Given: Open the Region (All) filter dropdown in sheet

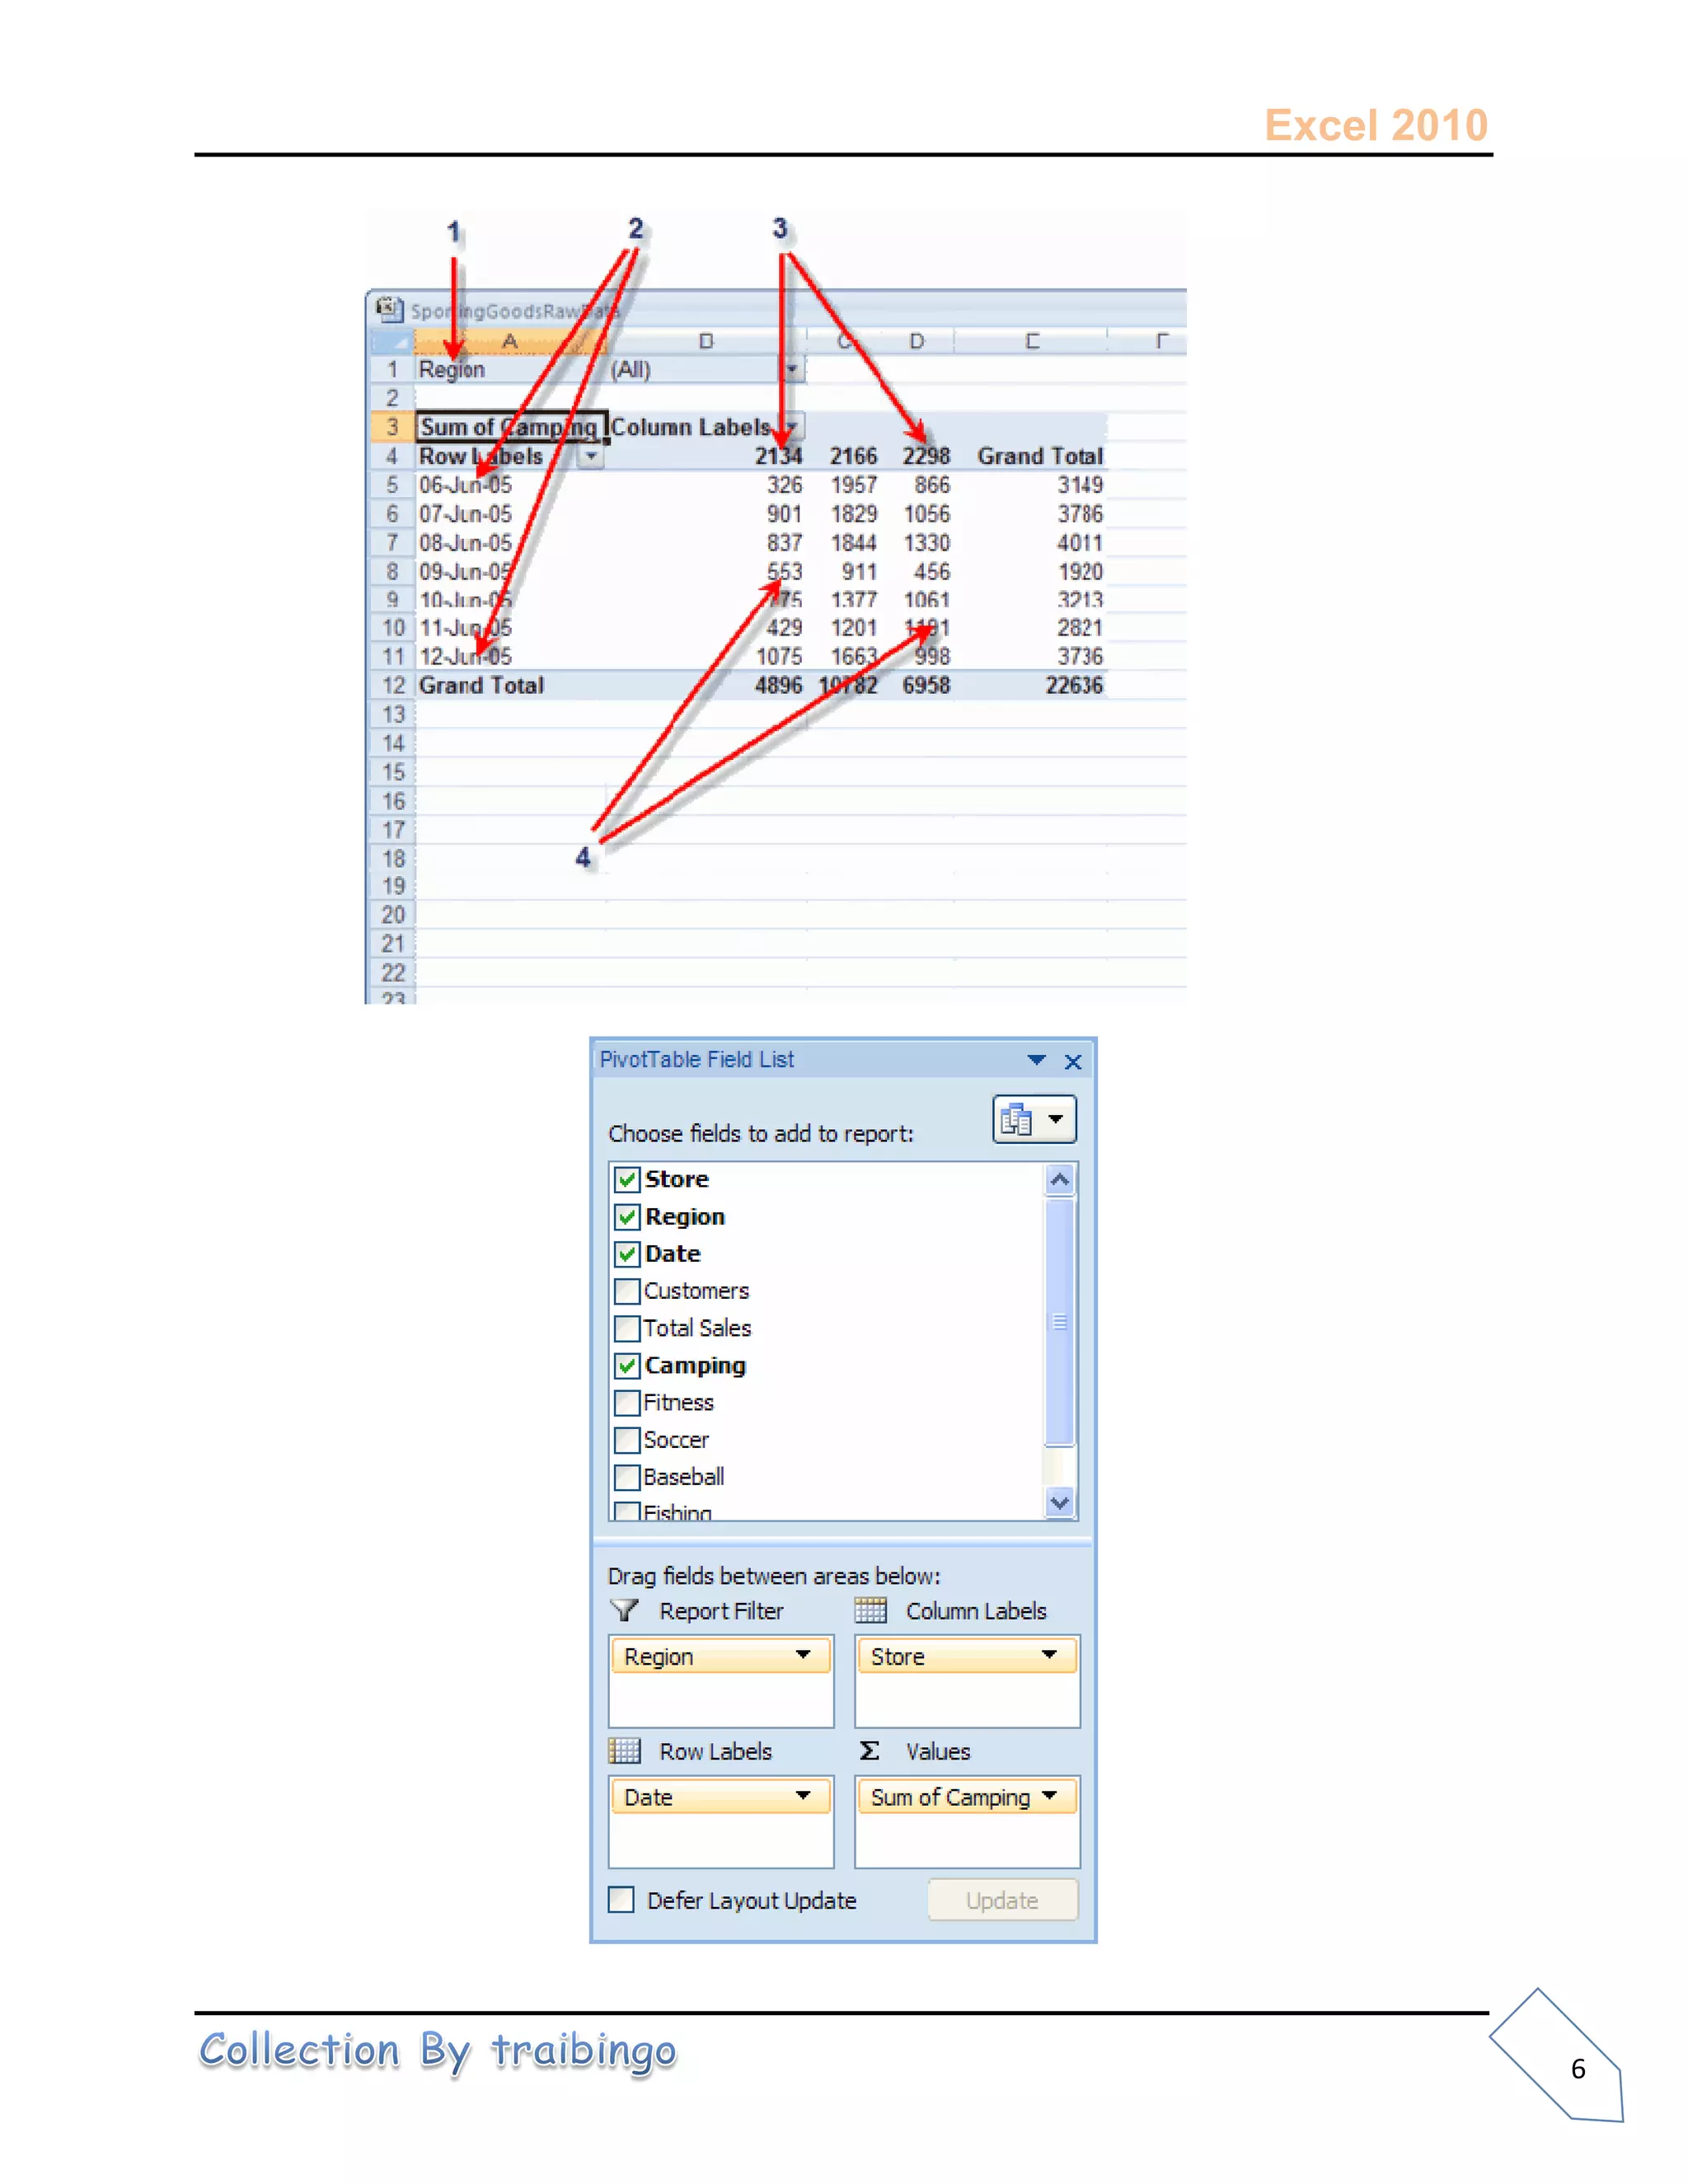Looking at the screenshot, I should 791,369.
